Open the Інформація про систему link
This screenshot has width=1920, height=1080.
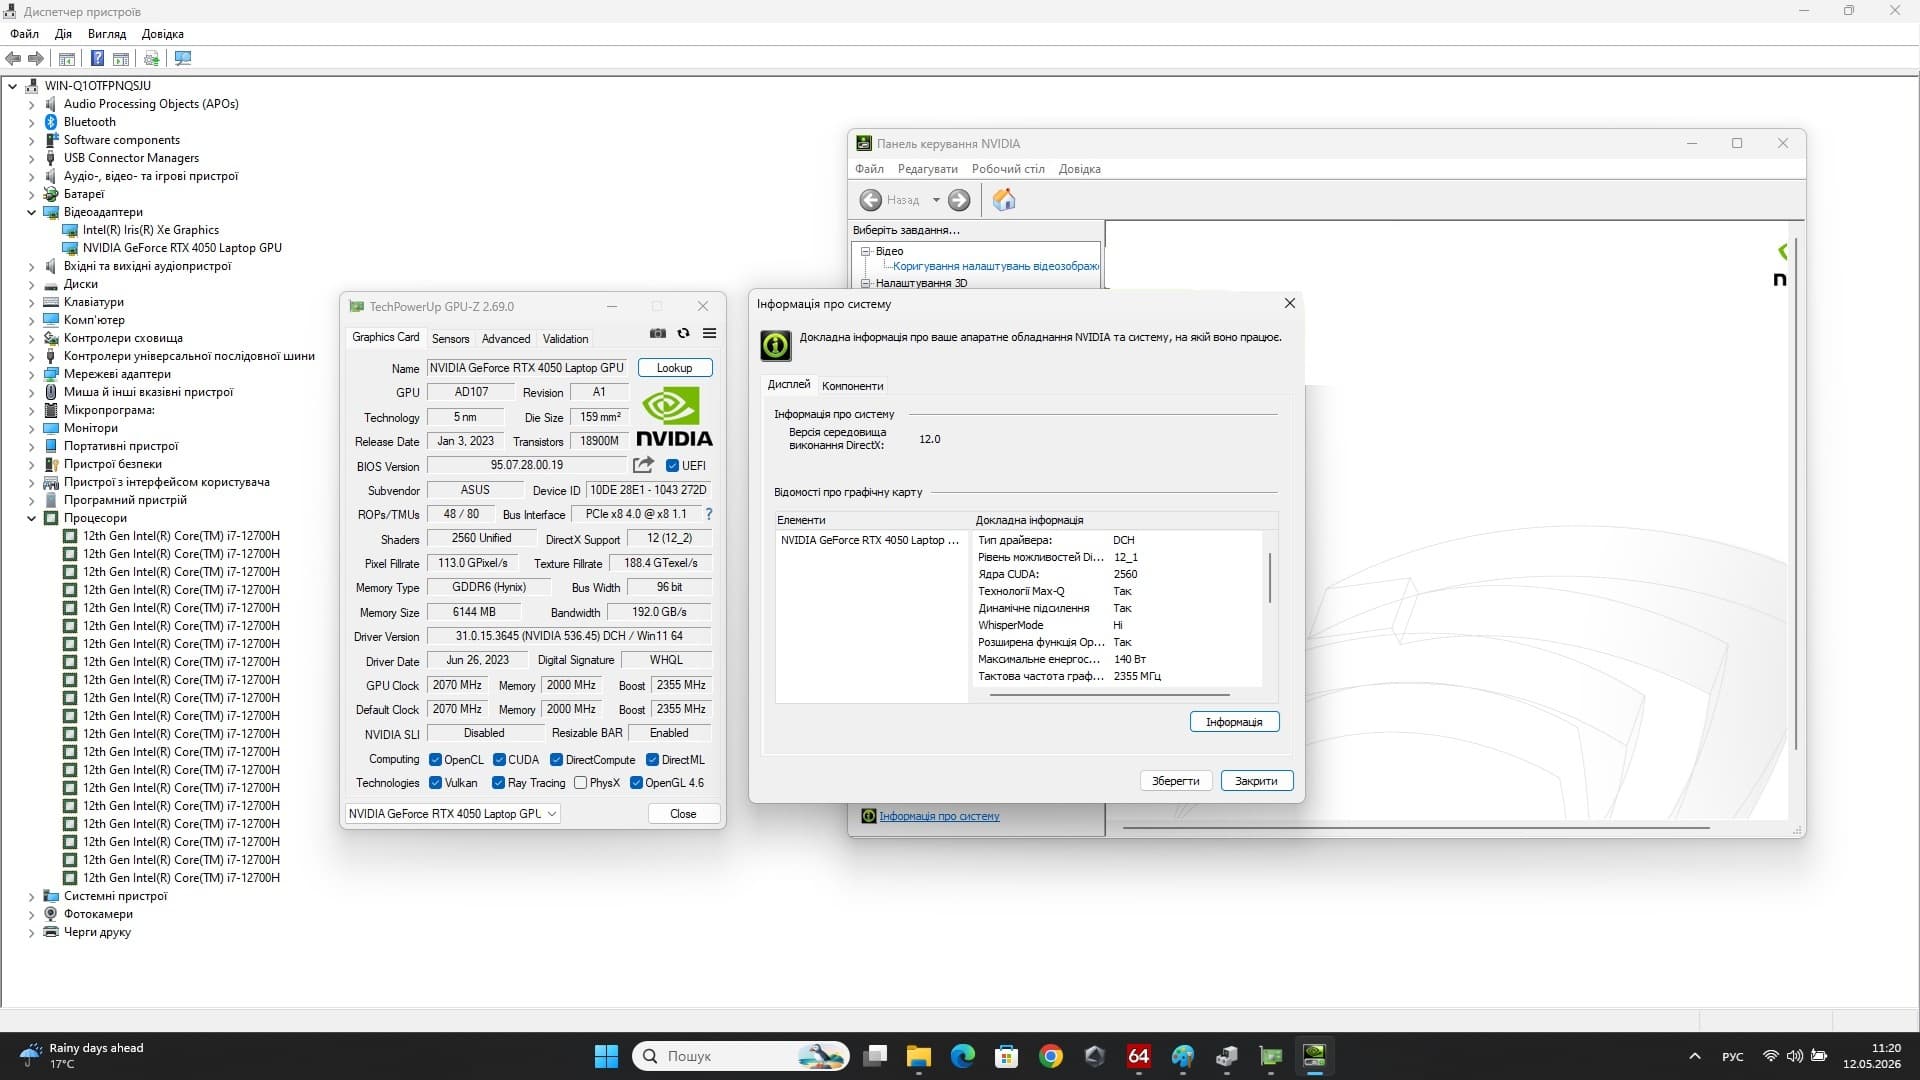pos(939,816)
